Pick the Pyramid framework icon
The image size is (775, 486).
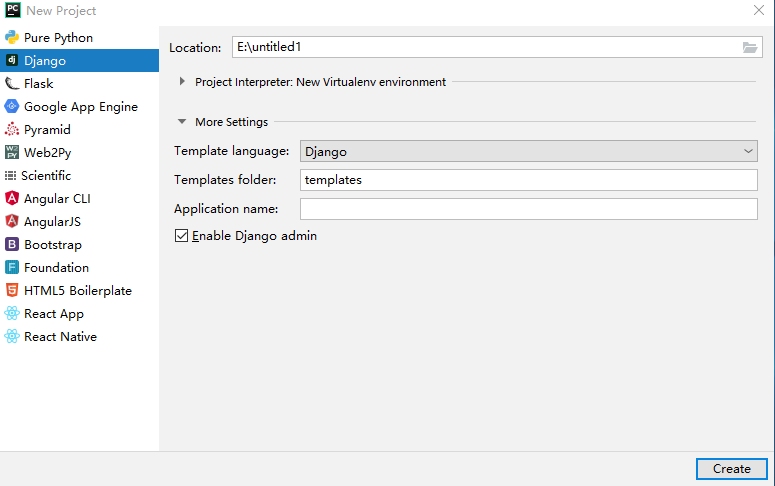point(12,130)
